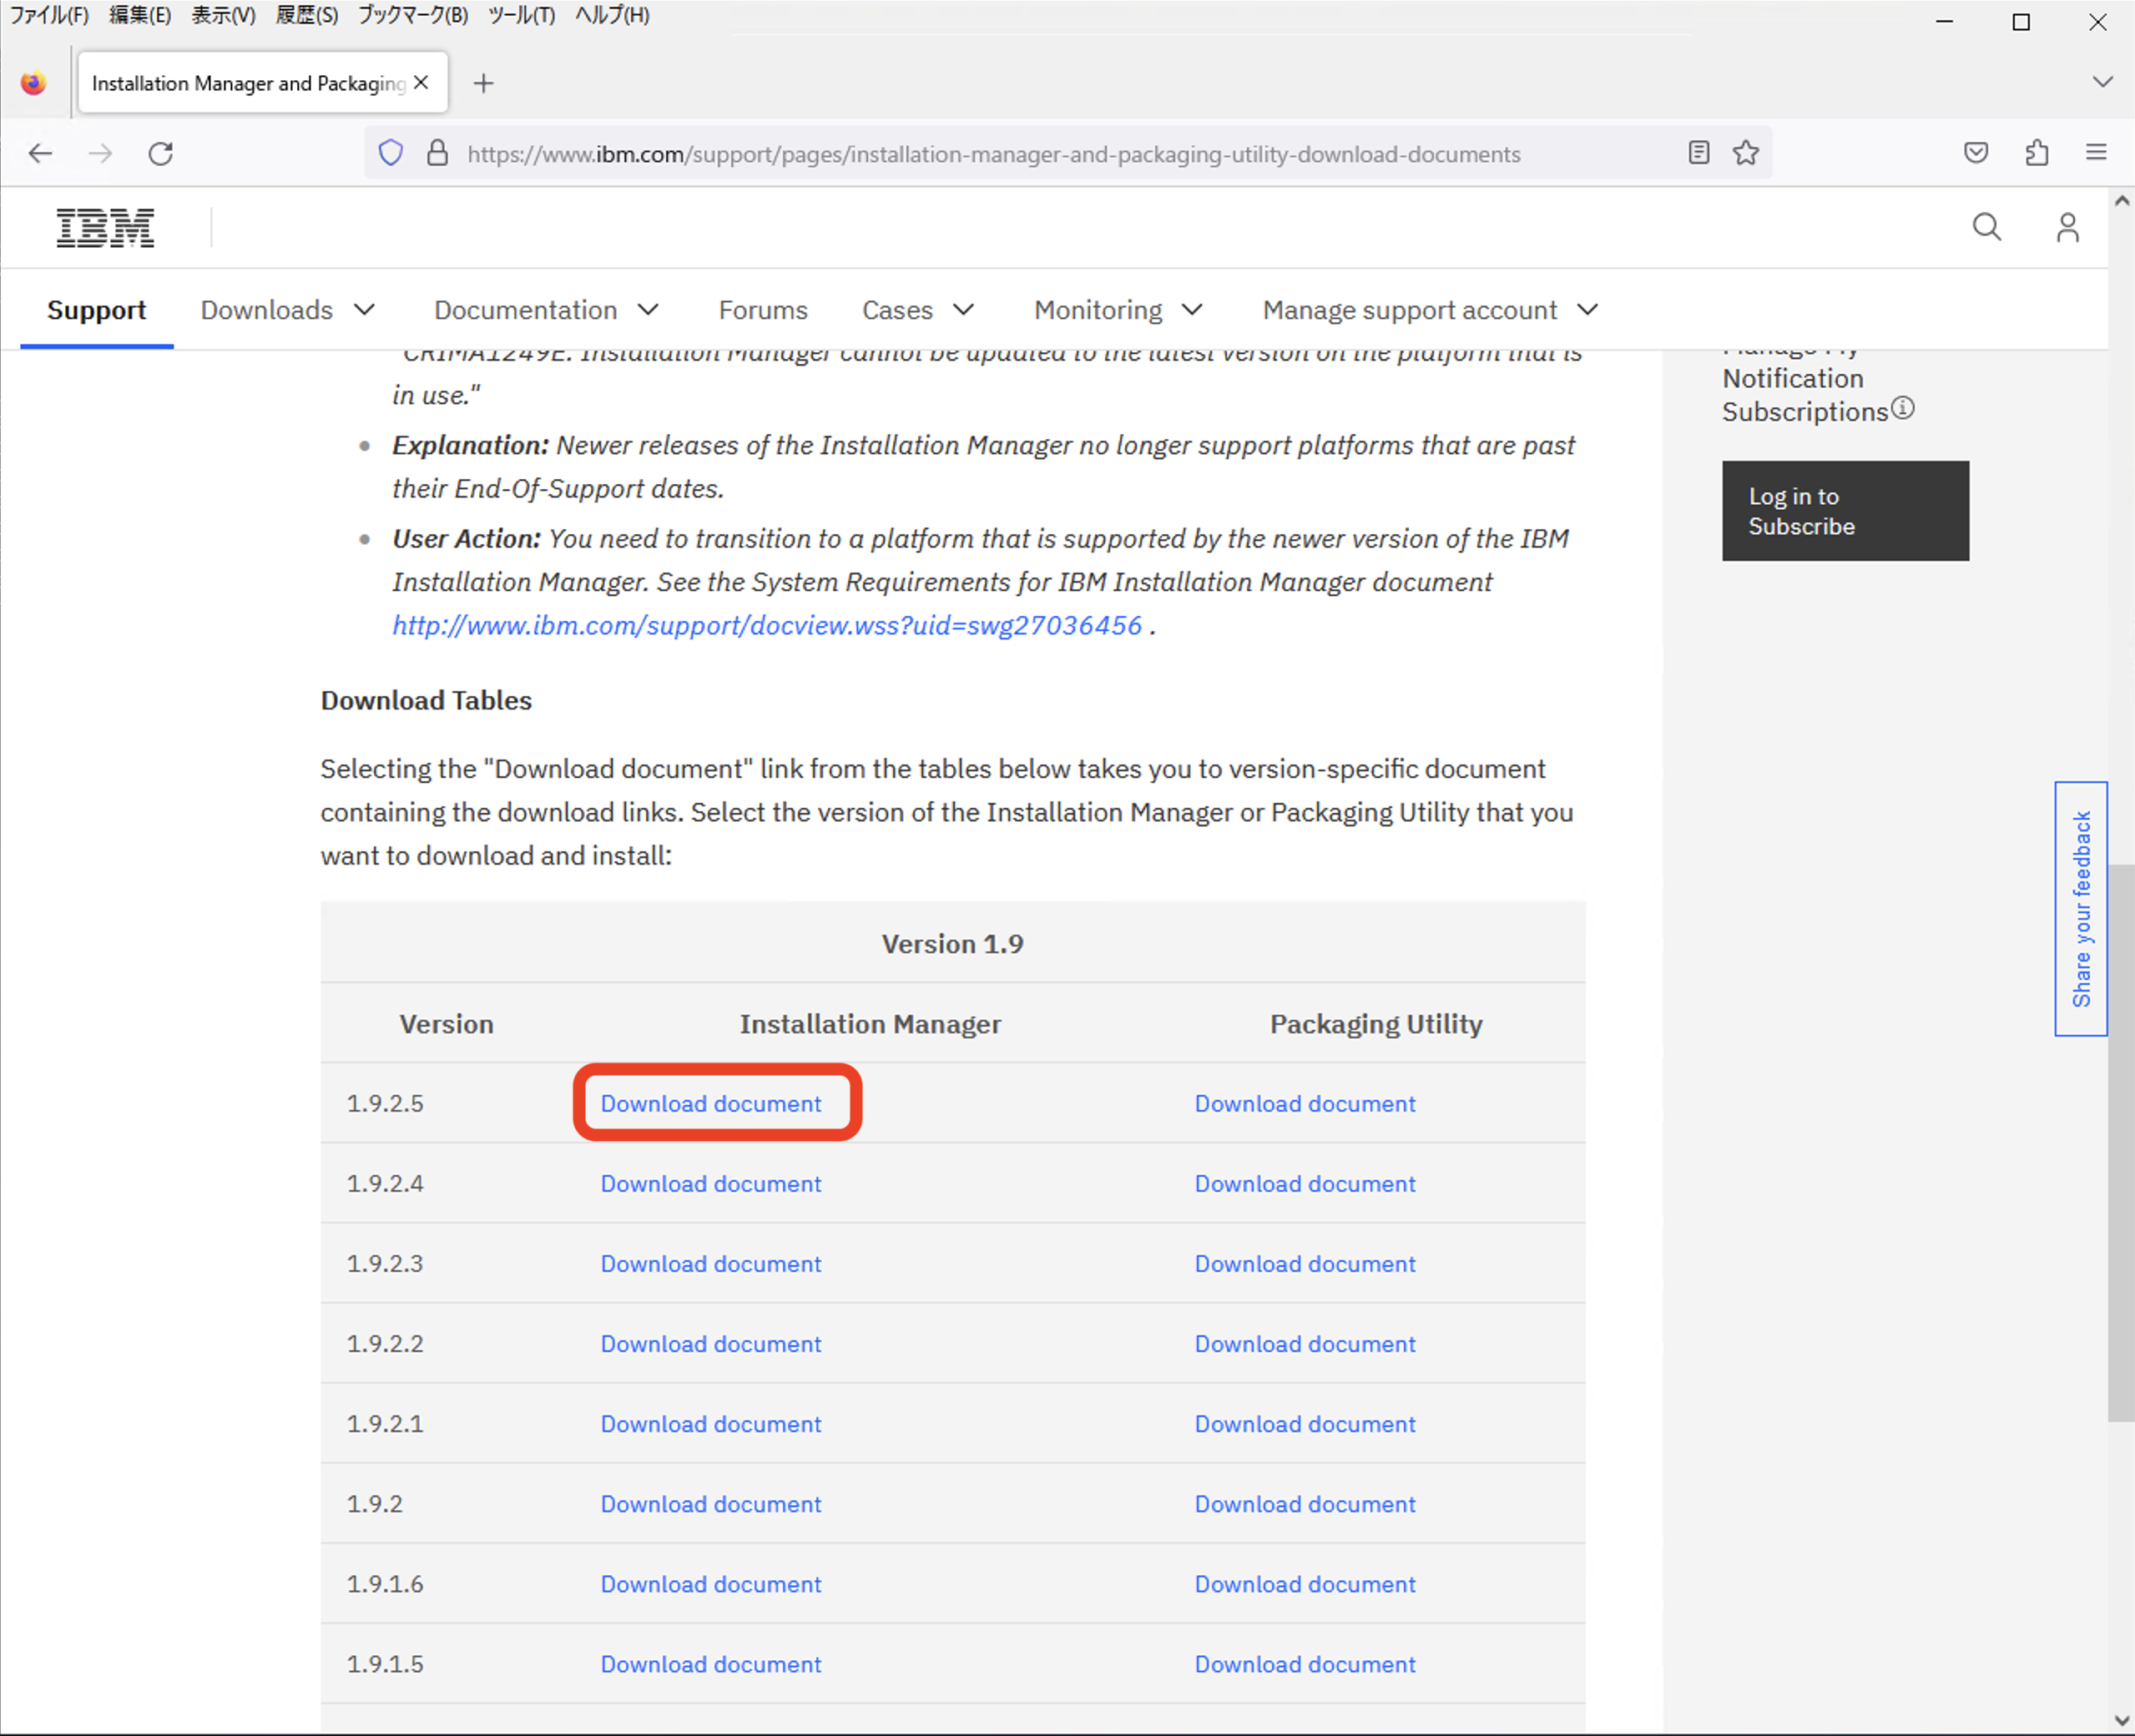
Task: Click the forward navigation arrow
Action: pos(100,153)
